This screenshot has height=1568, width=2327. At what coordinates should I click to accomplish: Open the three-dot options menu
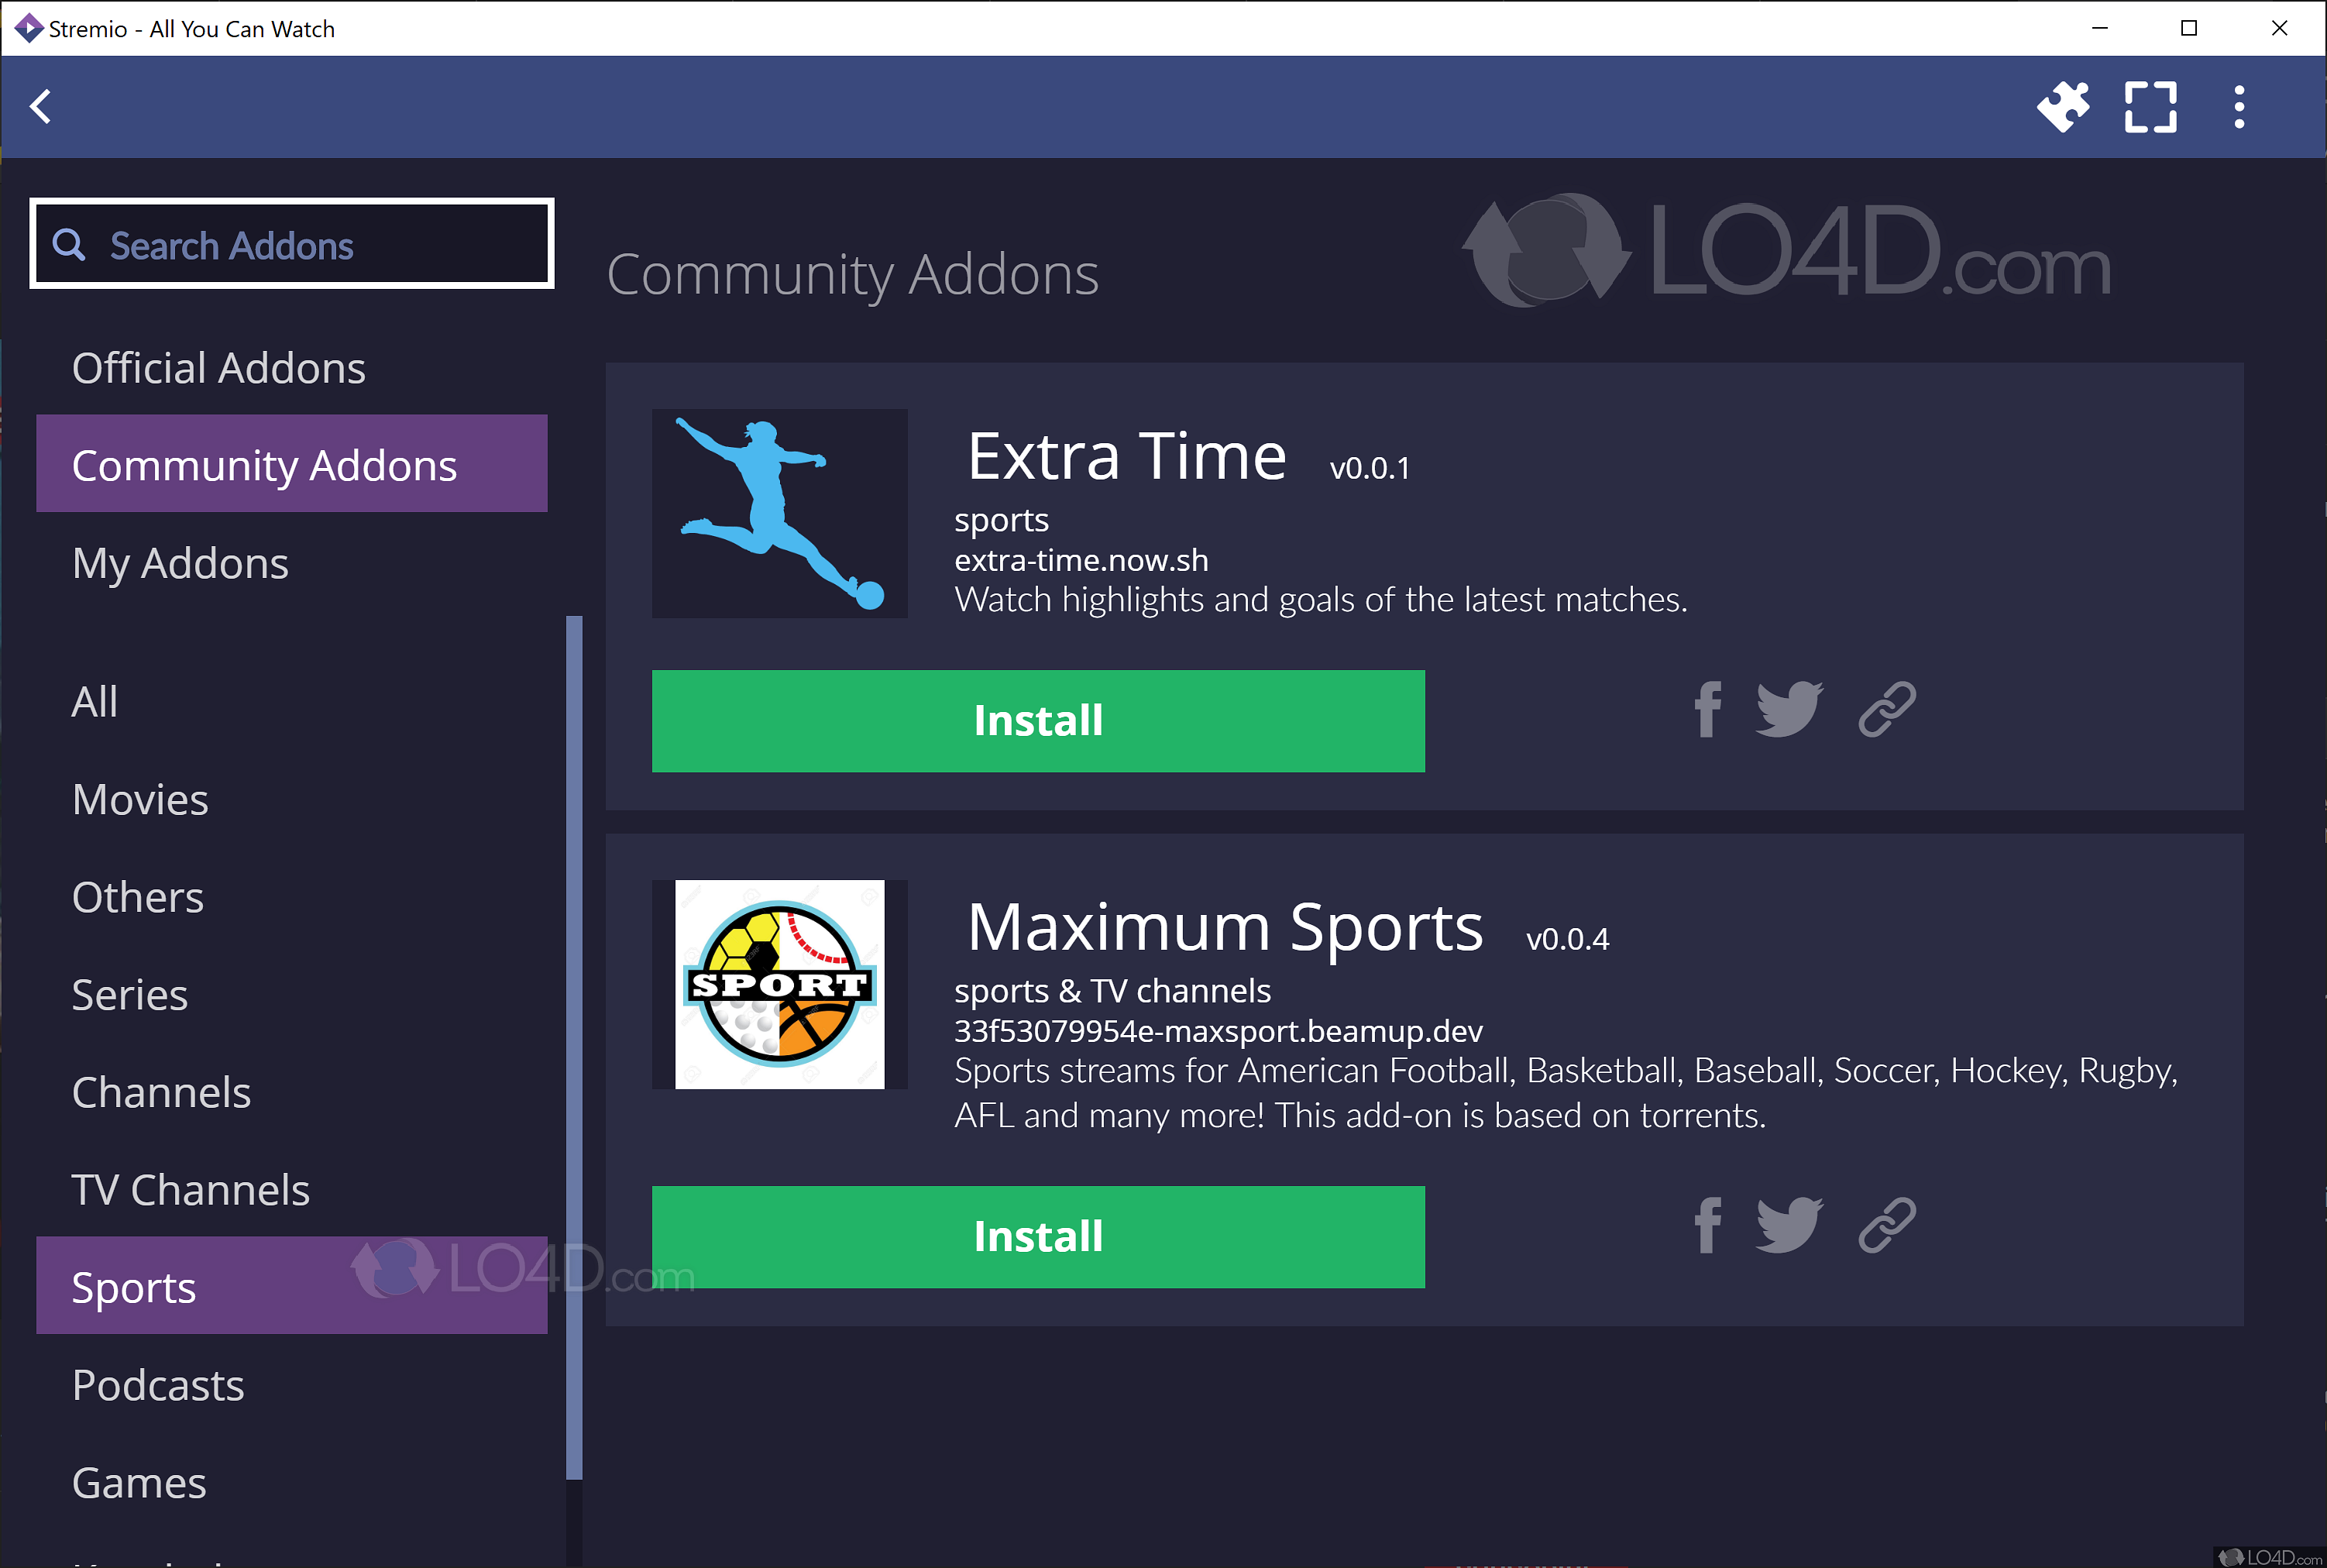click(x=2239, y=106)
